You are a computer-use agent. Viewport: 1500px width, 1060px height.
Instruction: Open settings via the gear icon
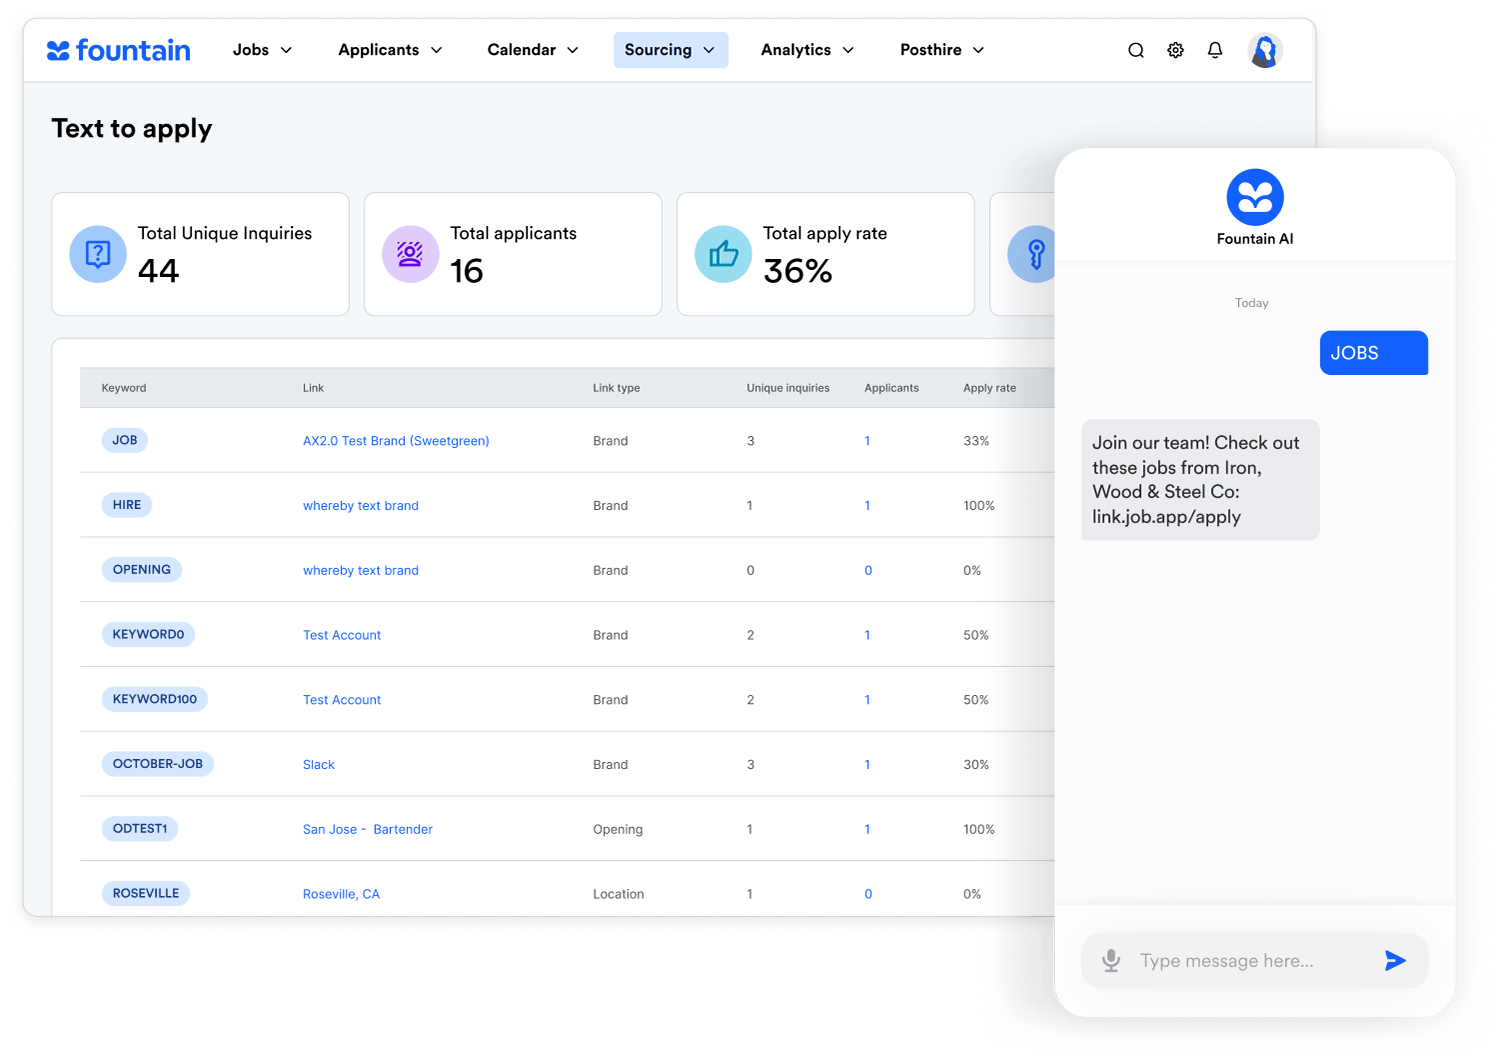click(1175, 50)
